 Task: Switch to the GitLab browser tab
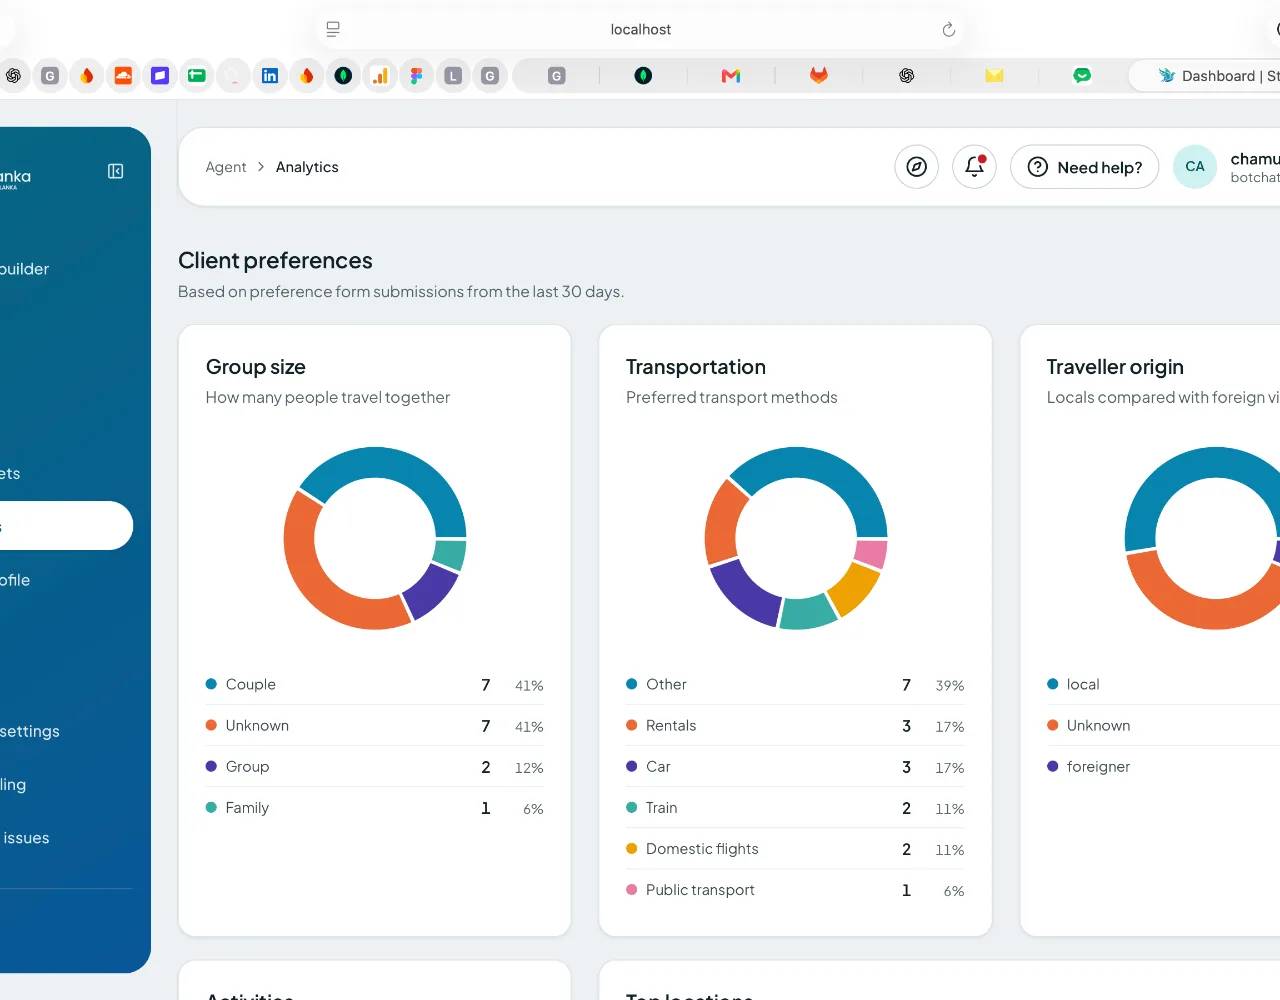tap(819, 75)
